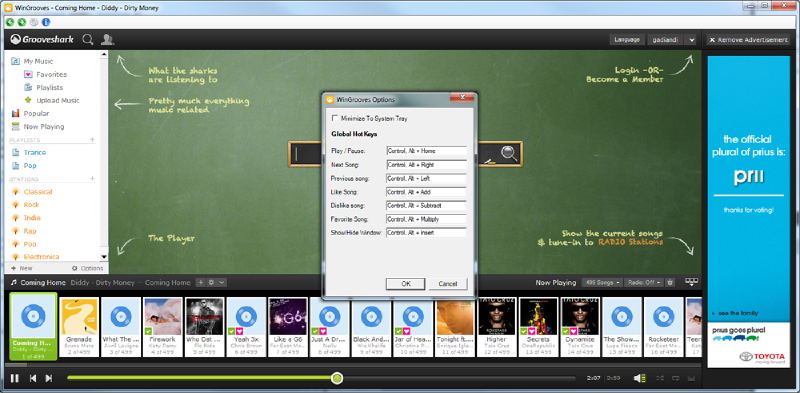Select the Grenade album thumbnail
The height and width of the screenshot is (393, 800).
[79, 317]
